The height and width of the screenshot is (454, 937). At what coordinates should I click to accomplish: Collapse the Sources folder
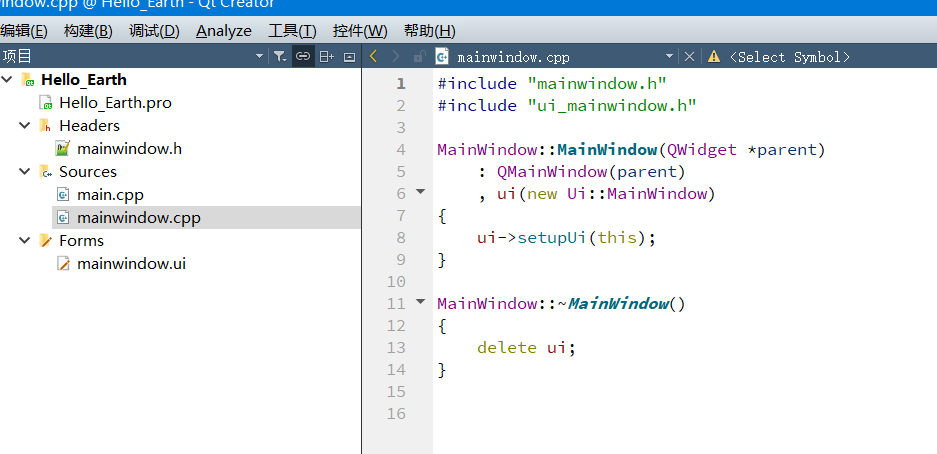pos(25,171)
